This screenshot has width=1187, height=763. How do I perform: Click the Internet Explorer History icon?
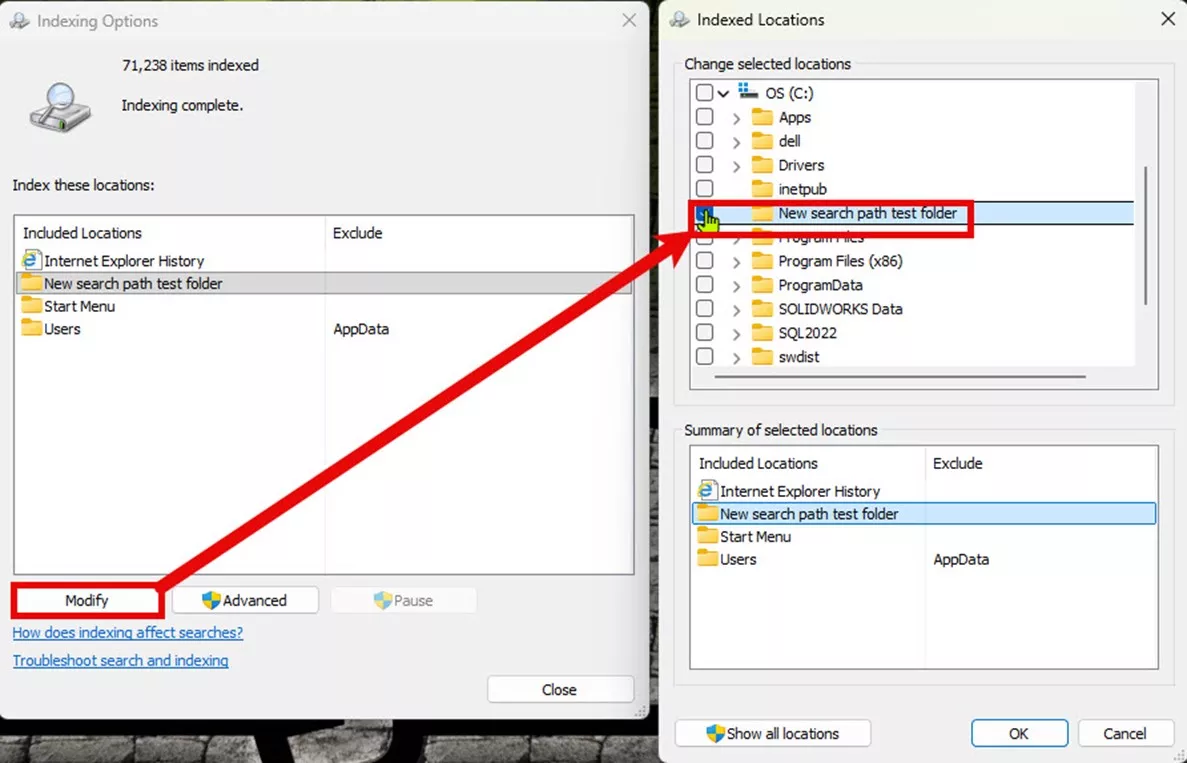pyautogui.click(x=30, y=260)
